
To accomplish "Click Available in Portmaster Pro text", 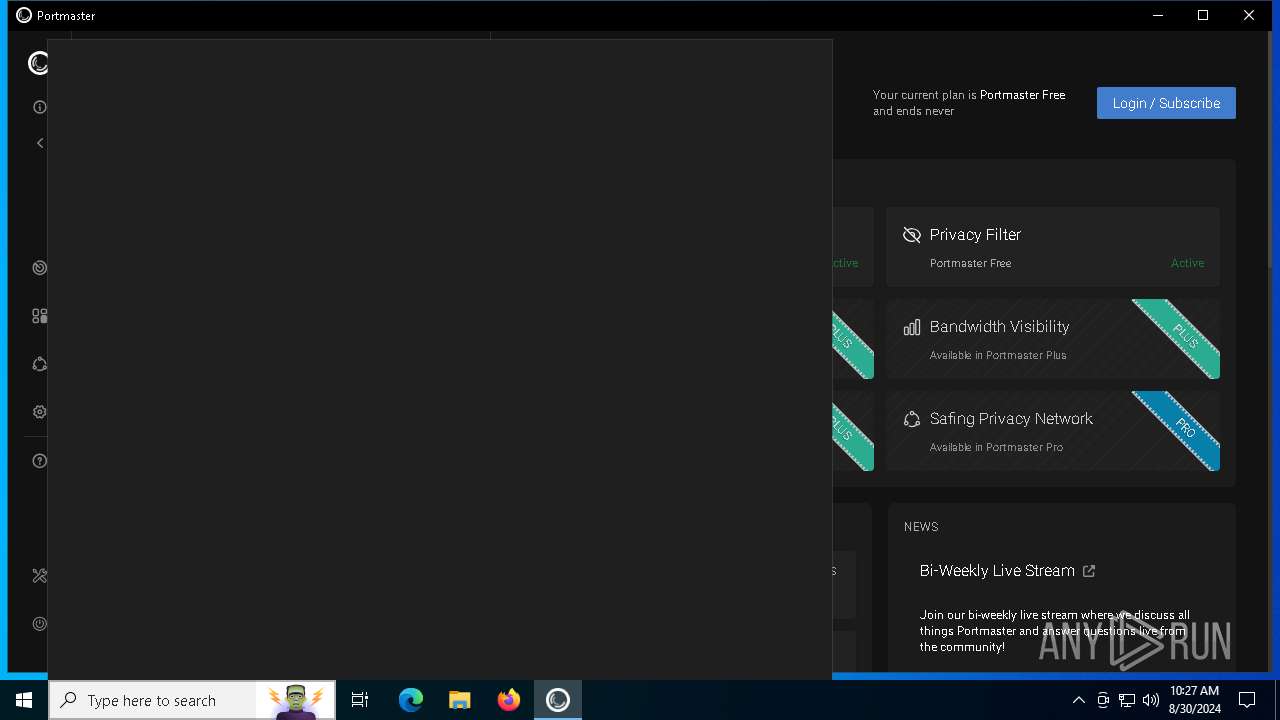I will coord(996,447).
